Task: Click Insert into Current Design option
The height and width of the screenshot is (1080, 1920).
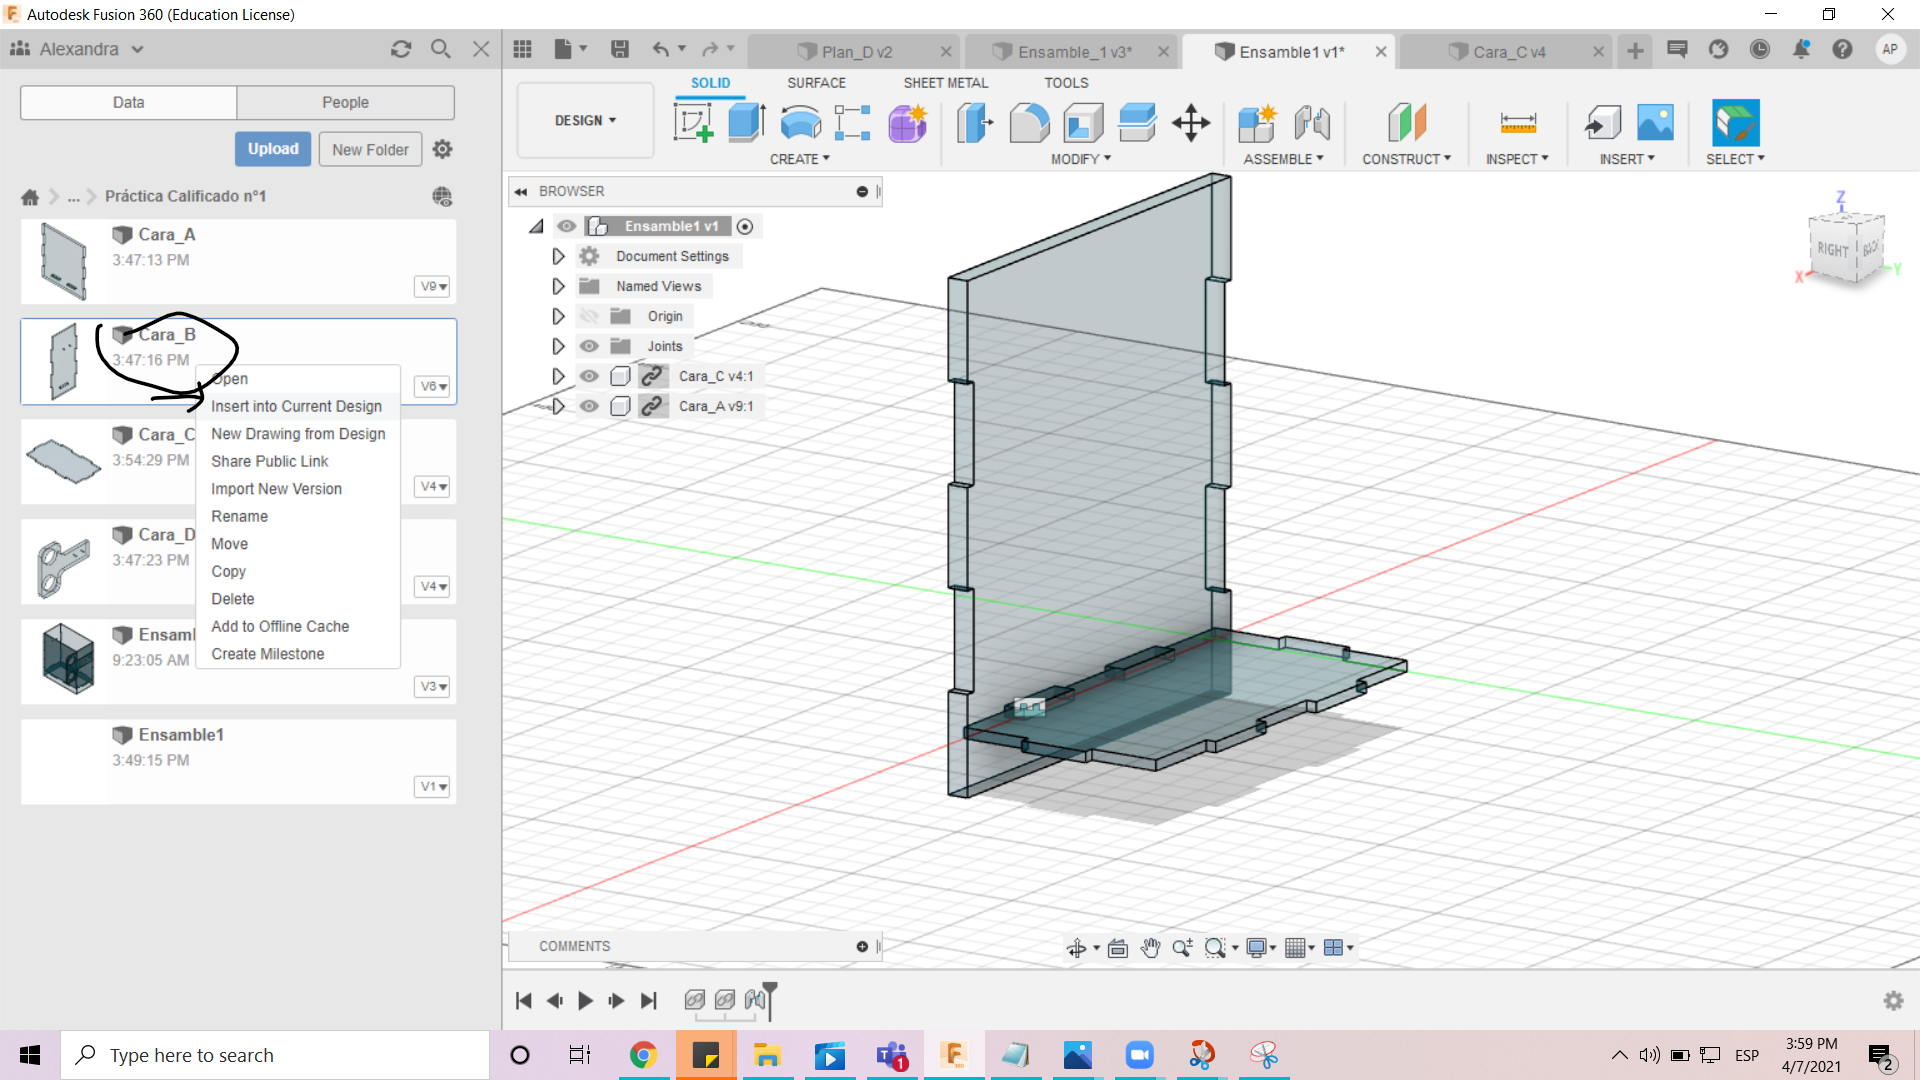Action: 297,405
